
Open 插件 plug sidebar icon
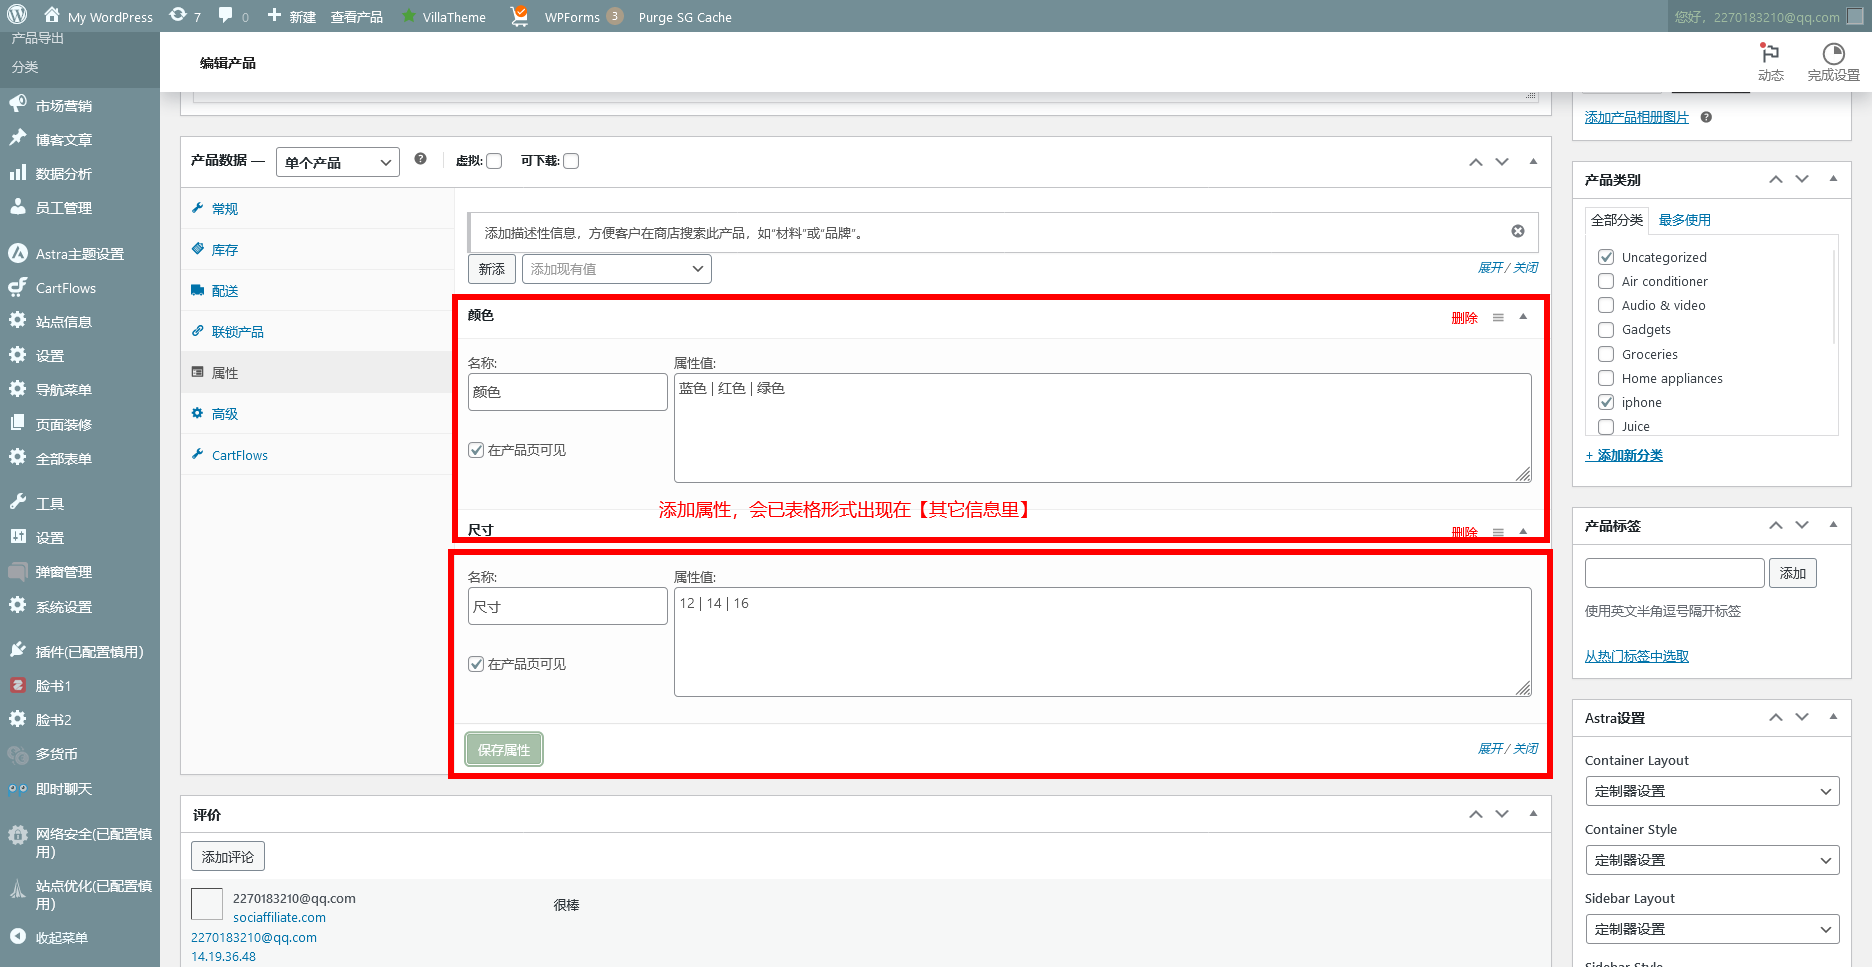(17, 650)
